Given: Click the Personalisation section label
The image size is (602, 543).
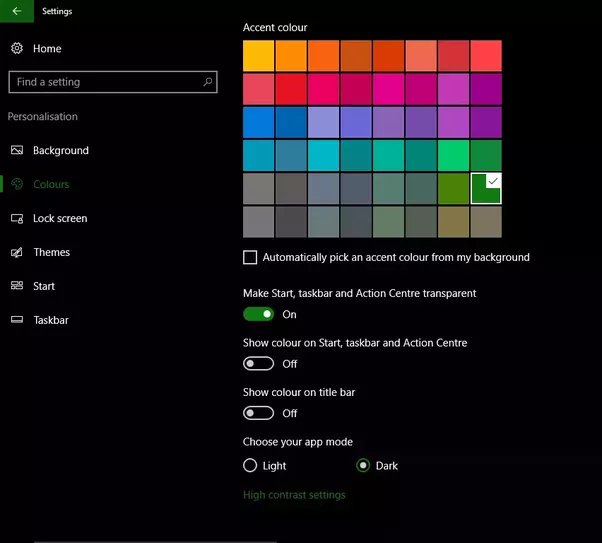Looking at the screenshot, I should click(43, 116).
